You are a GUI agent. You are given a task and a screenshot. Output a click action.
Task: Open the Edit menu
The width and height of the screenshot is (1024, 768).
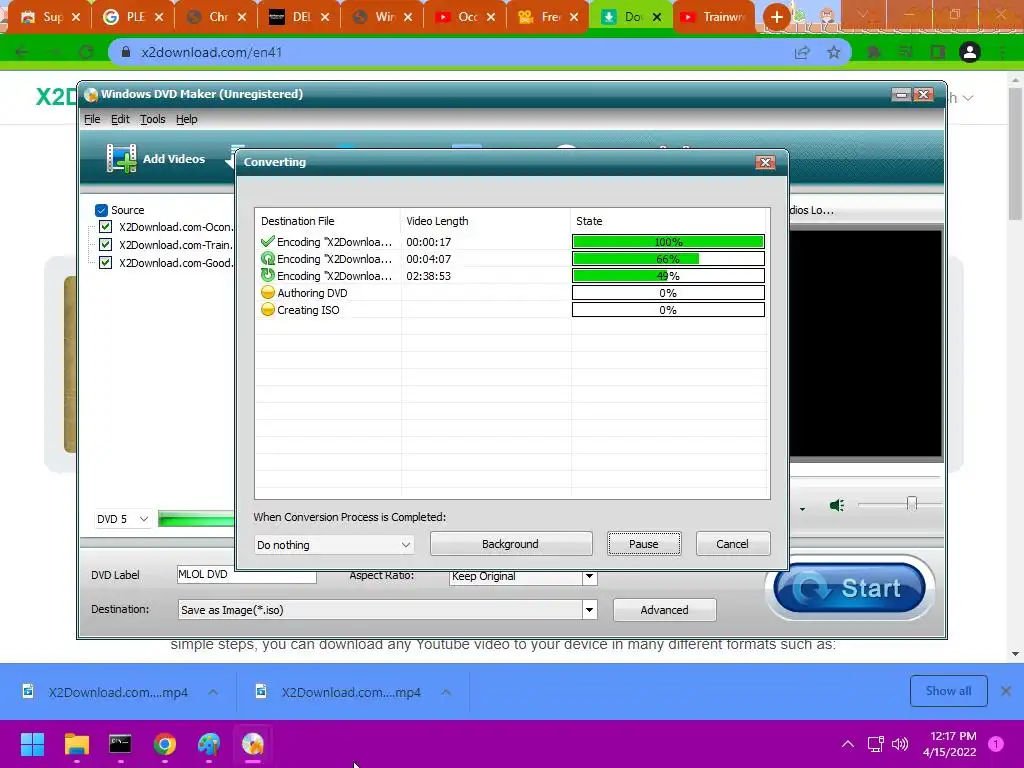(x=120, y=120)
